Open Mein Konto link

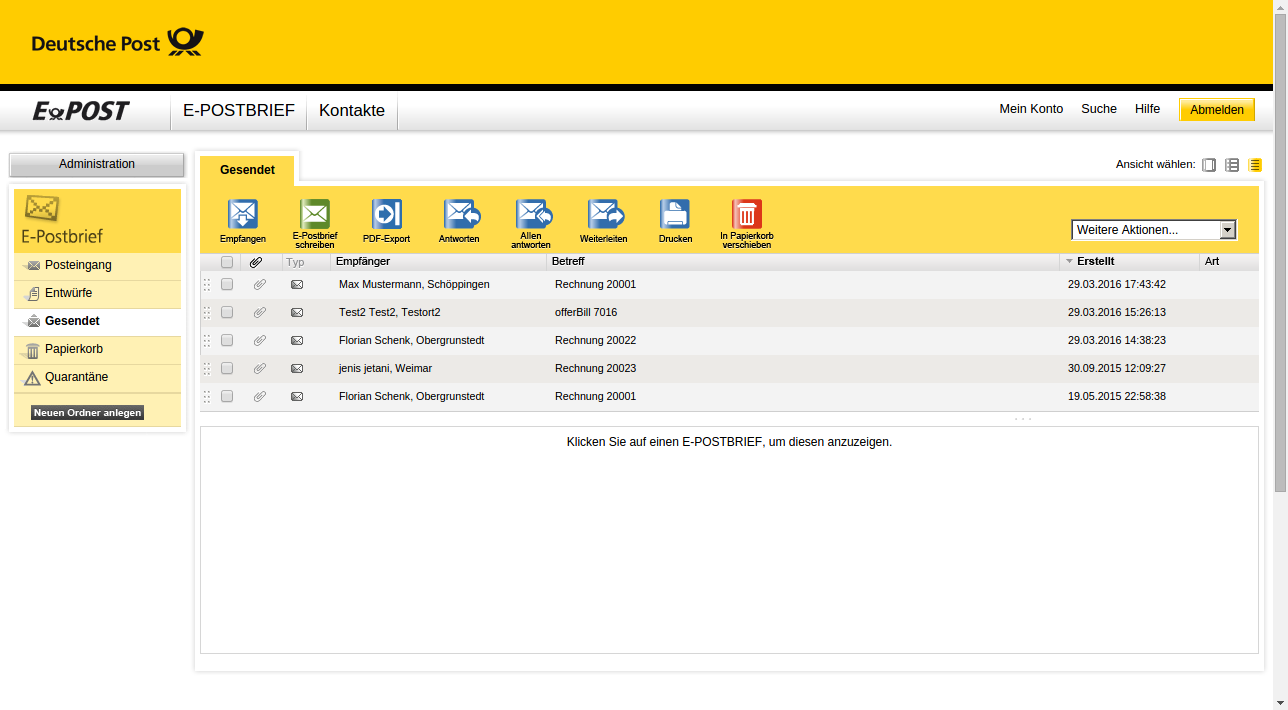pos(1031,109)
